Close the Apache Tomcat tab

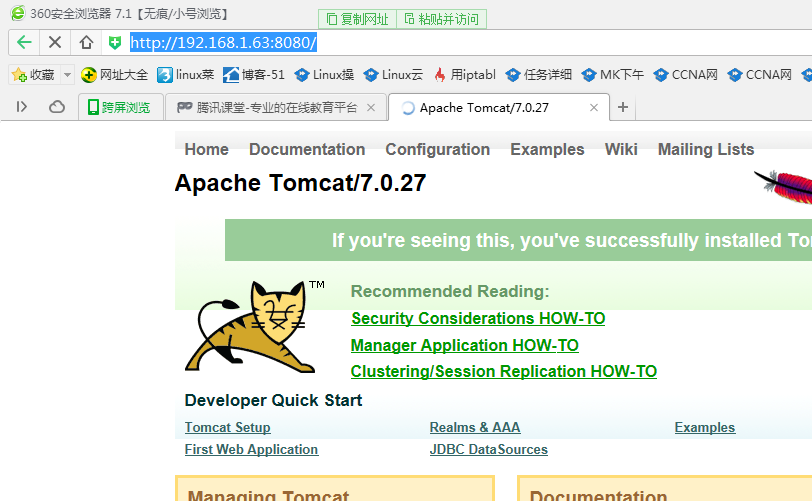click(x=594, y=107)
